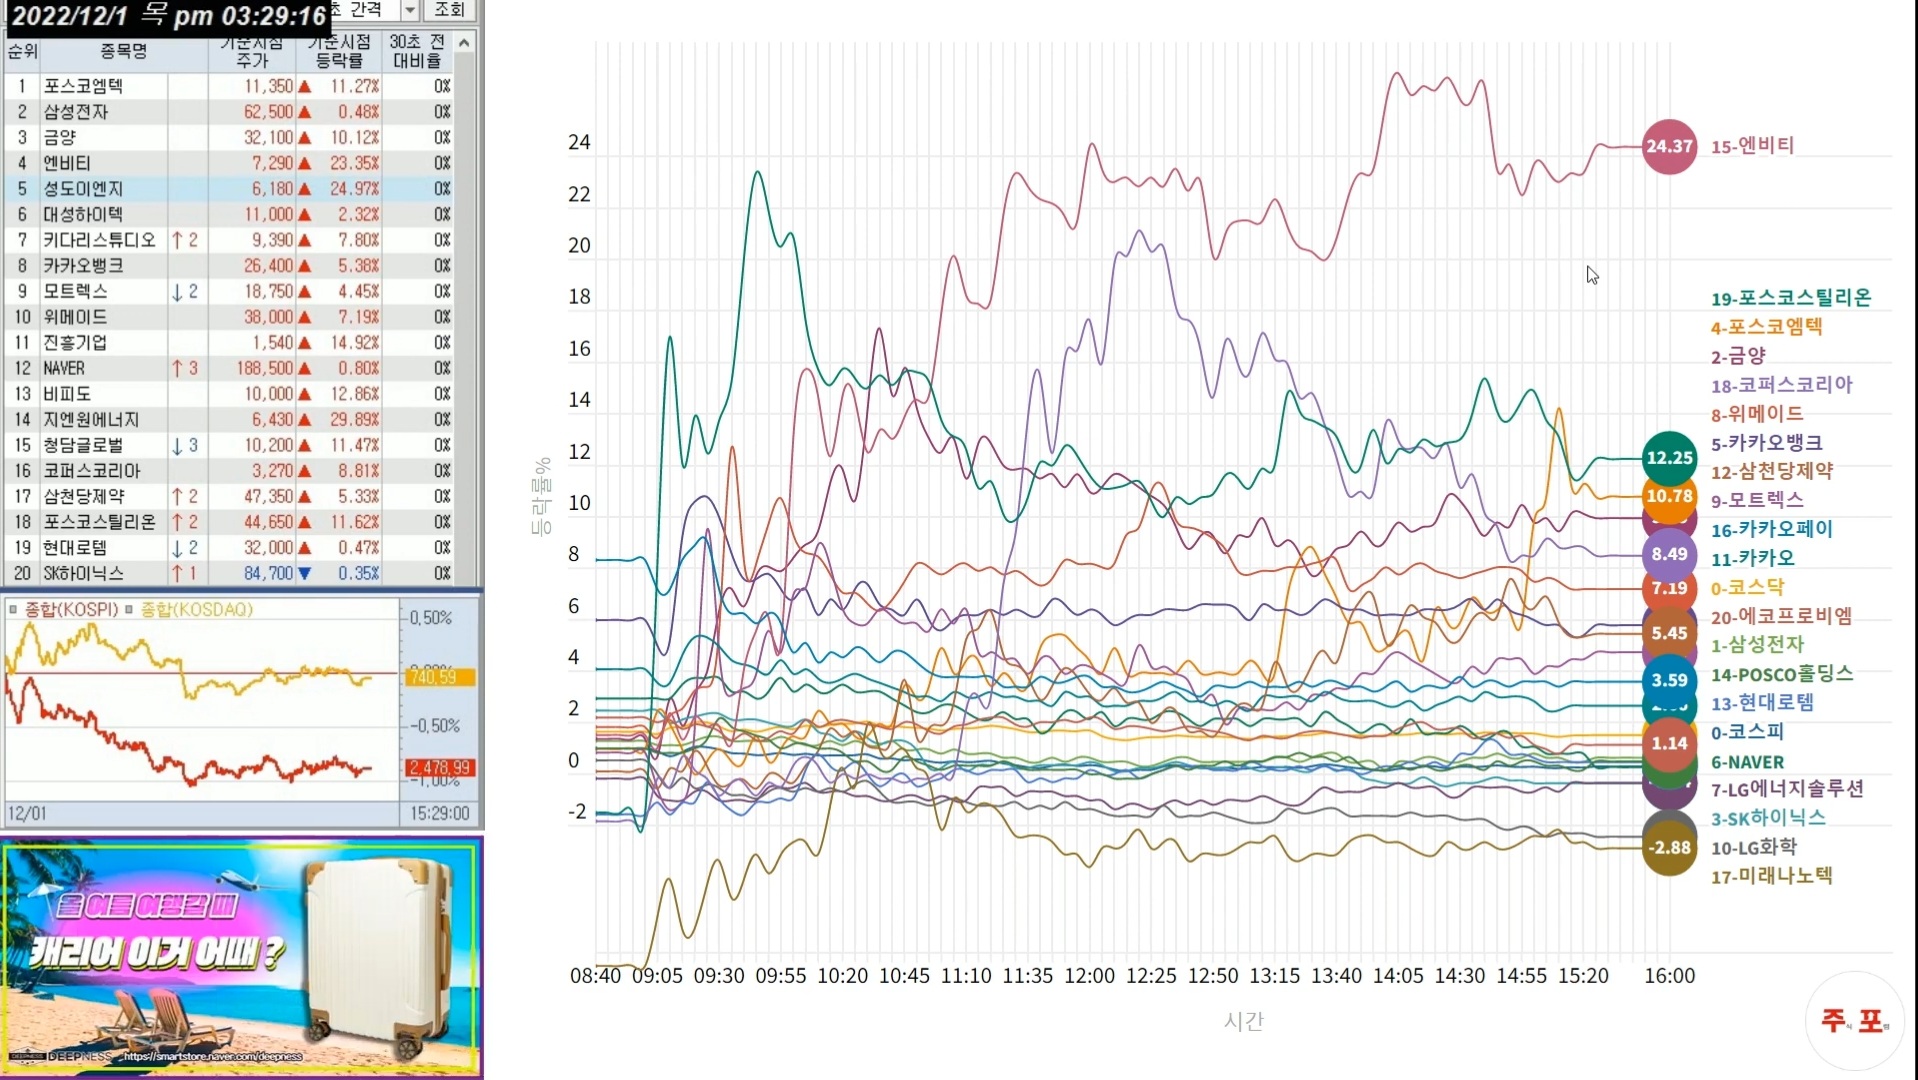Click the 13-현대로템 legend entry

(1762, 703)
